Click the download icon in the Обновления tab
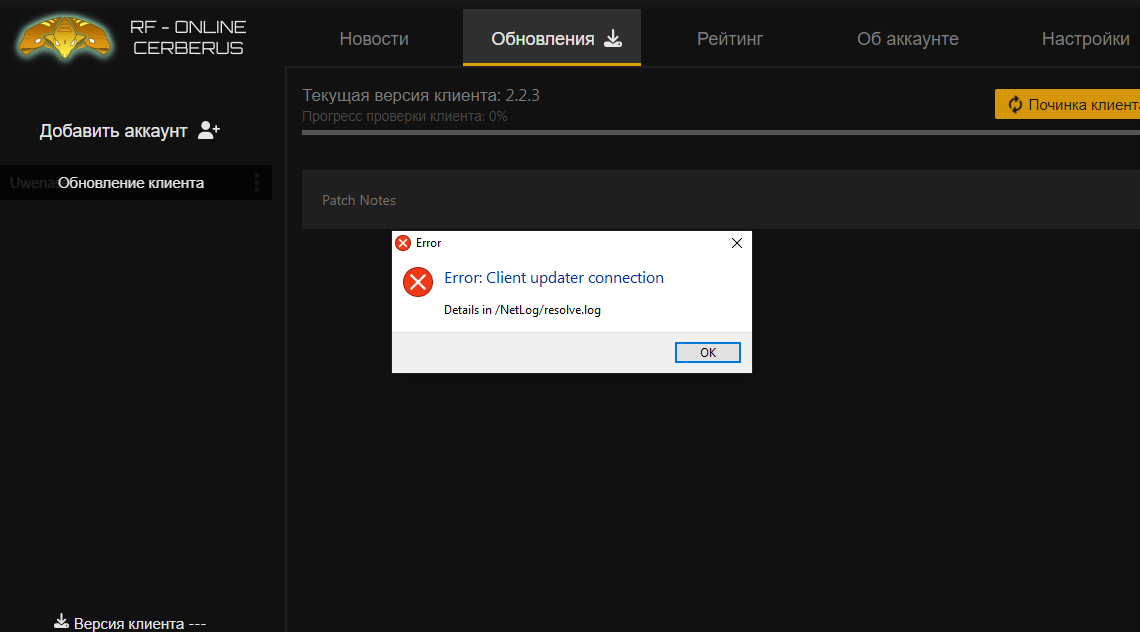The image size is (1140, 632). coord(613,39)
